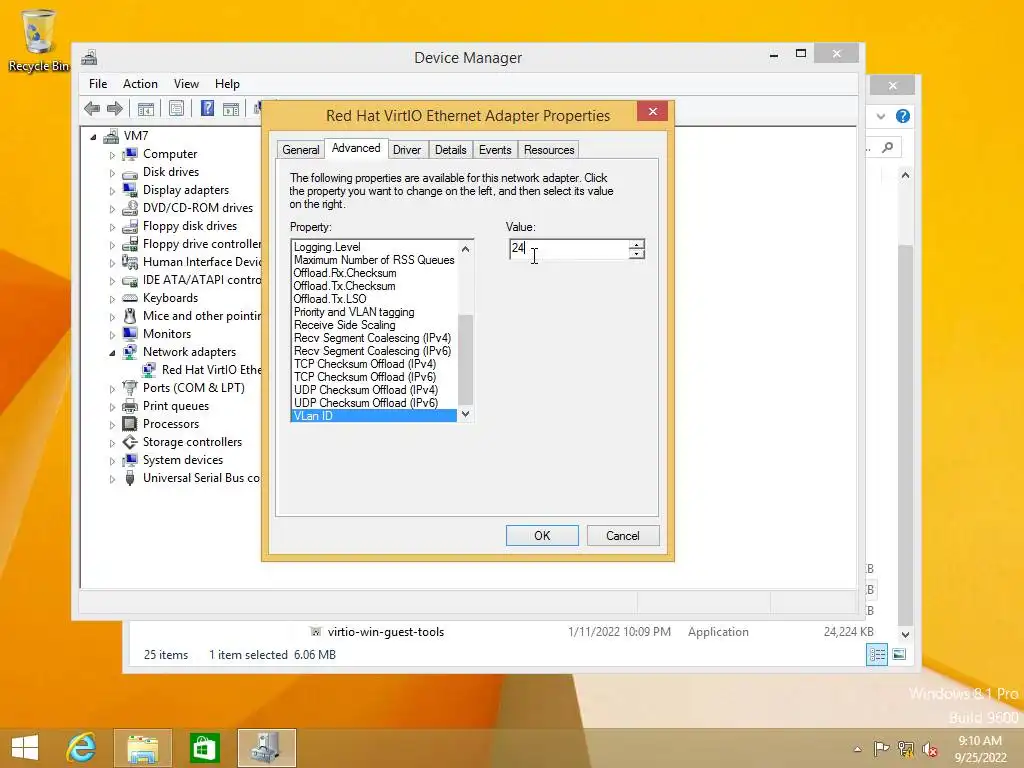Expand the Explorer ribbon chevron
The image size is (1024, 768).
881,116
